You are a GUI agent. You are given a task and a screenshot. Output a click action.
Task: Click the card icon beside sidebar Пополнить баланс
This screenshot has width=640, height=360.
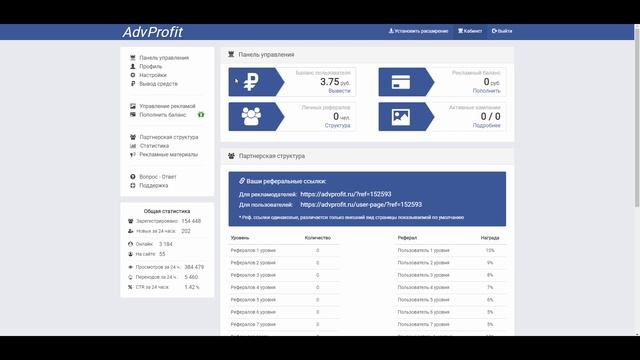click(x=133, y=115)
